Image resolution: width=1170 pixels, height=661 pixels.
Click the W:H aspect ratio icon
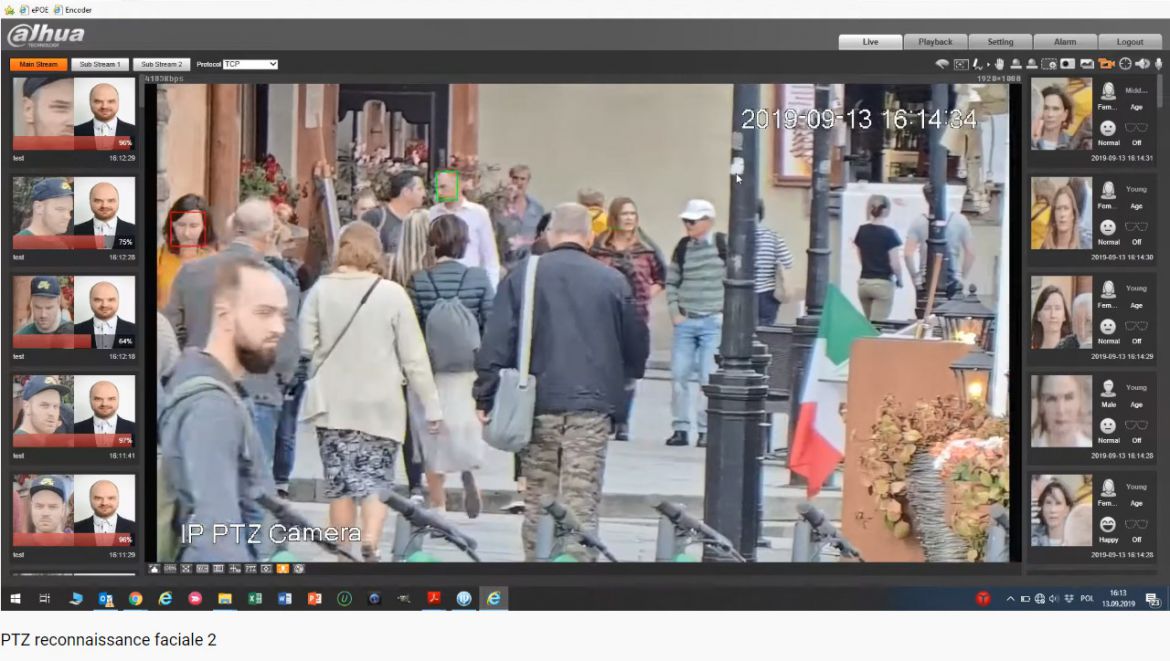click(x=202, y=568)
